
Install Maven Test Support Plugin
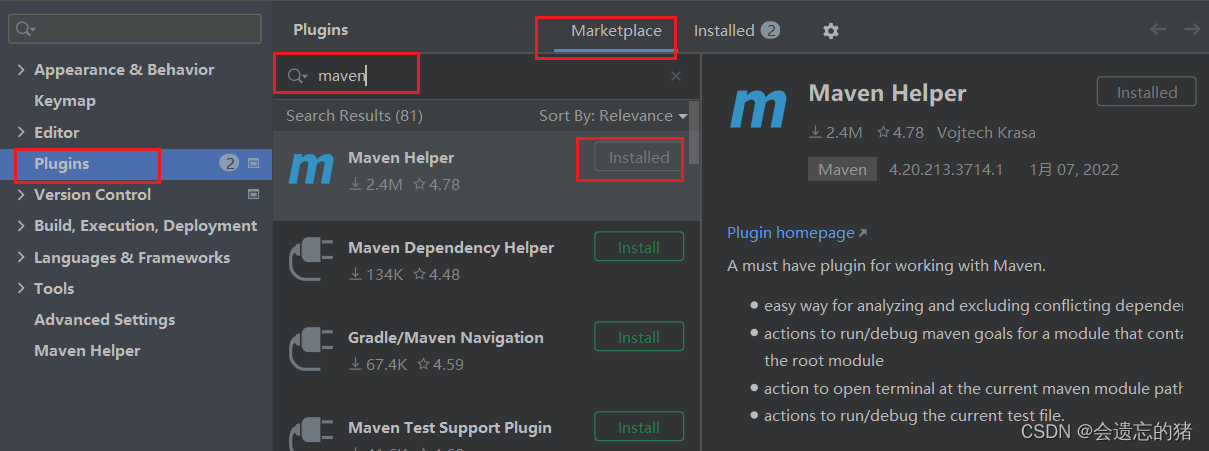pos(639,427)
